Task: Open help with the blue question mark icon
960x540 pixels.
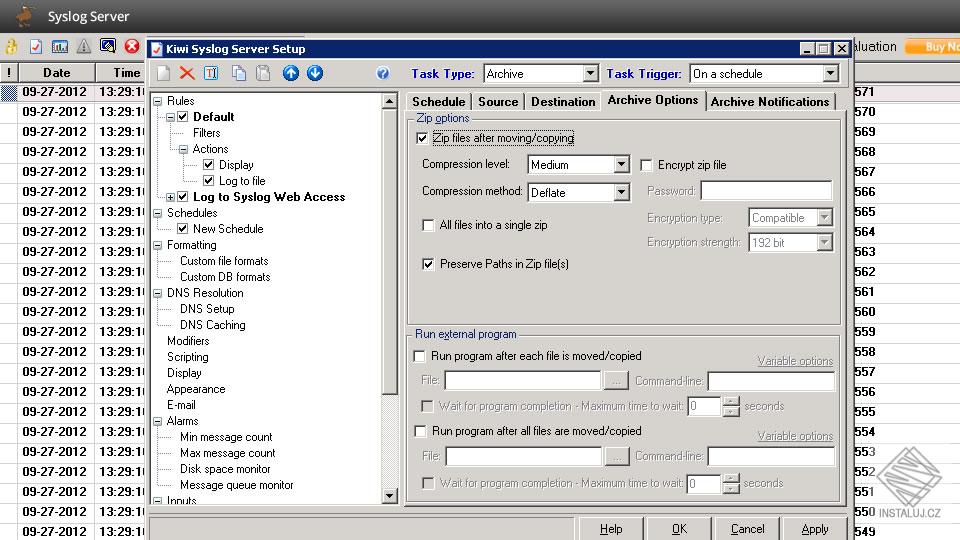Action: click(x=383, y=73)
